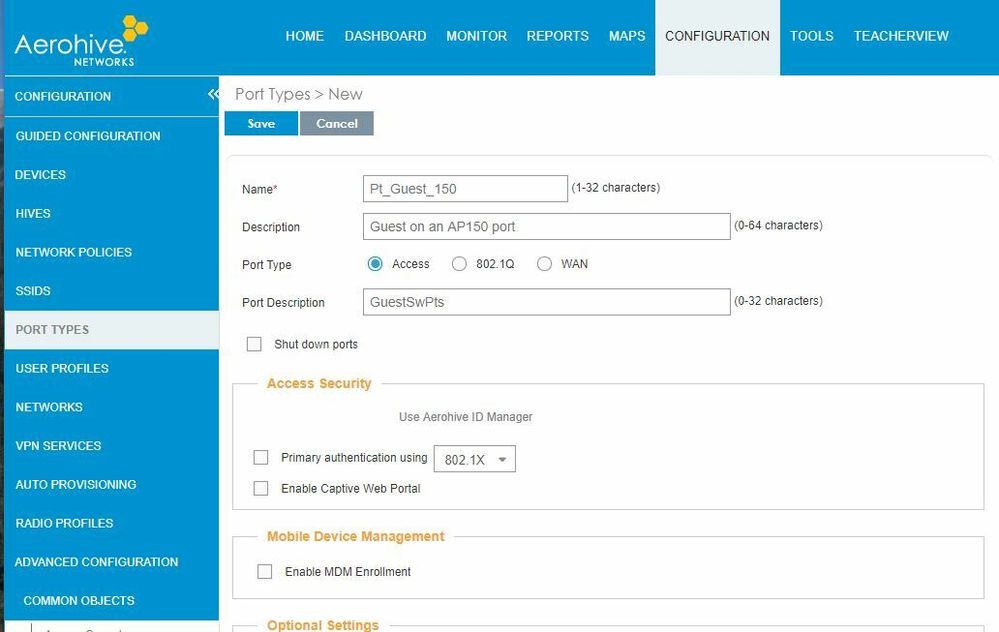Click the (0-64 characters) hint text
Viewport: 999px width, 632px height.
point(779,226)
